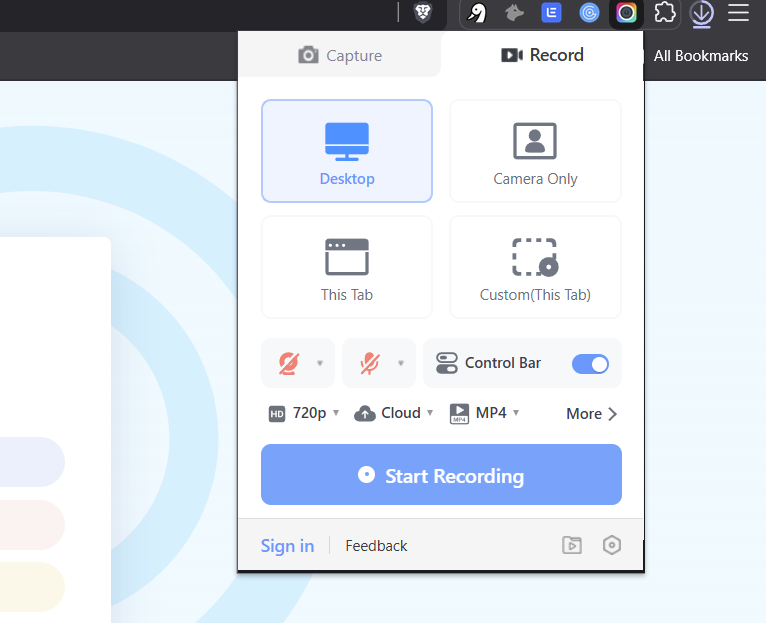This screenshot has height=623, width=766.
Task: Unmute the crossed-out microphone icon
Action: pos(370,363)
